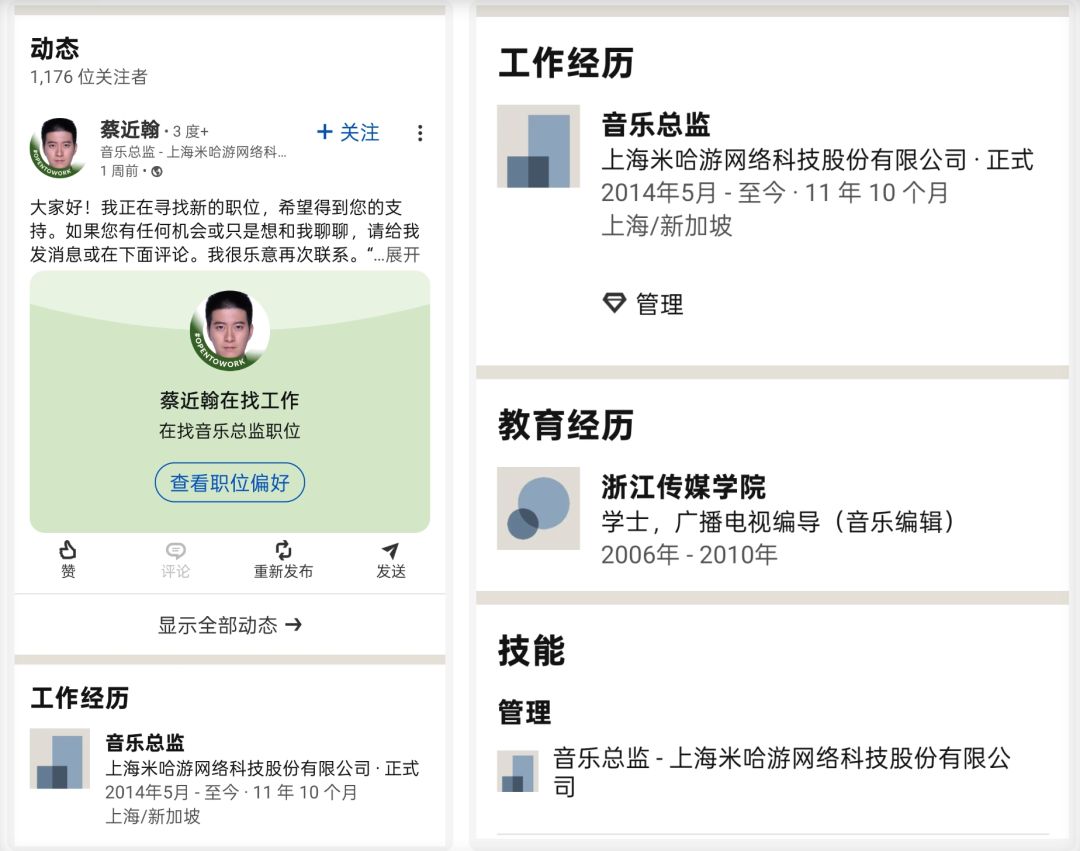The image size is (1080, 851).
Task: Open 音乐总监 - 上海米哈游 skill endorsement entry
Action: (x=782, y=772)
